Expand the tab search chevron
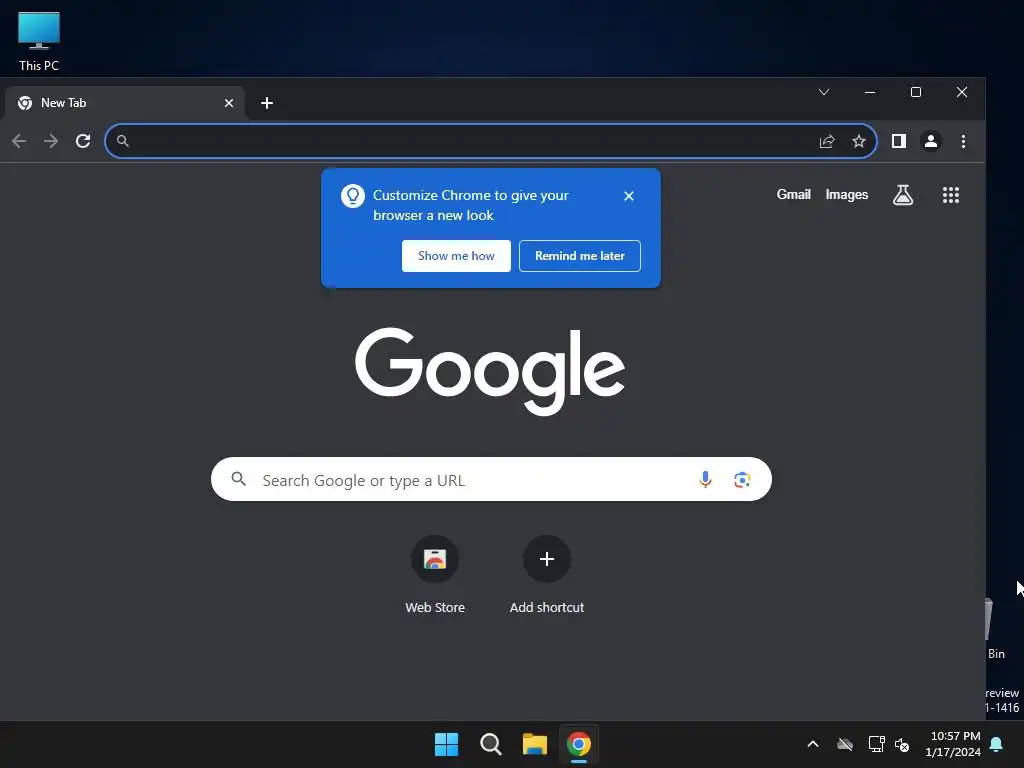Screen dimensions: 1024x768 tap(824, 92)
